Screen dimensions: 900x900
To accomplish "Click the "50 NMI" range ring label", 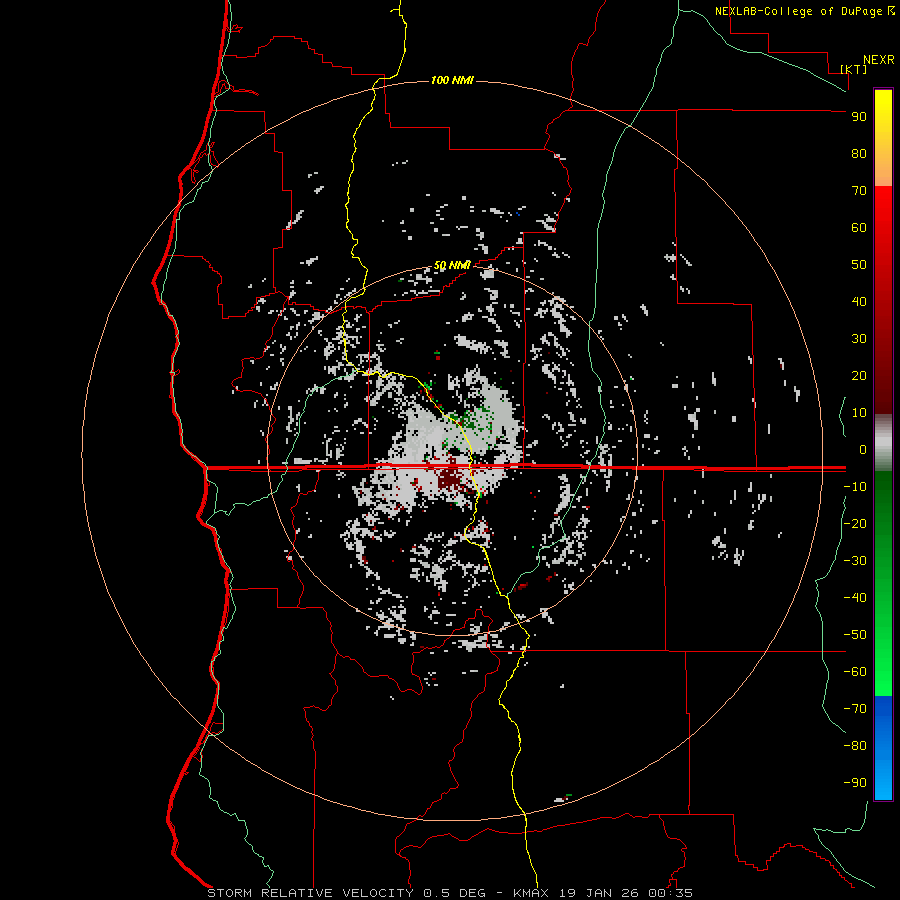I will point(452,265).
